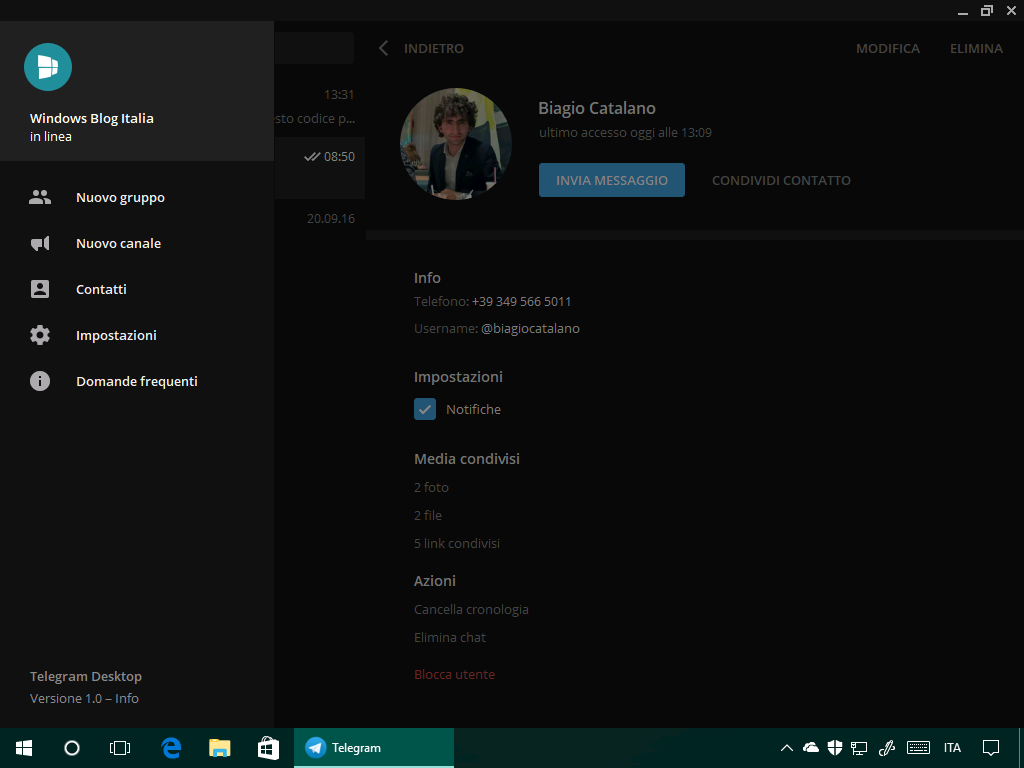This screenshot has width=1024, height=768.
Task: Click the OneDrive cloud tray icon
Action: [810, 748]
